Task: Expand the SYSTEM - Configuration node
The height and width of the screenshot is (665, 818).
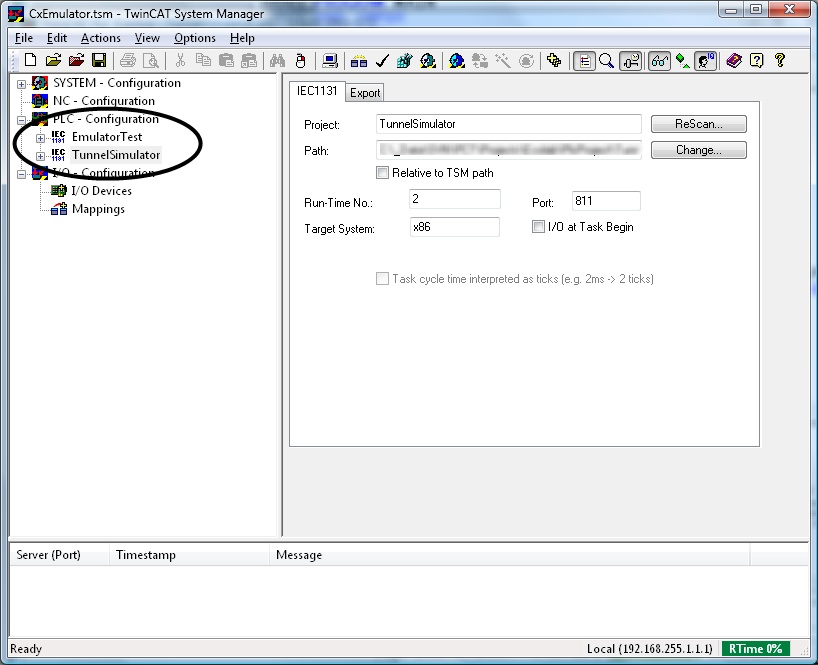Action: click(x=21, y=84)
